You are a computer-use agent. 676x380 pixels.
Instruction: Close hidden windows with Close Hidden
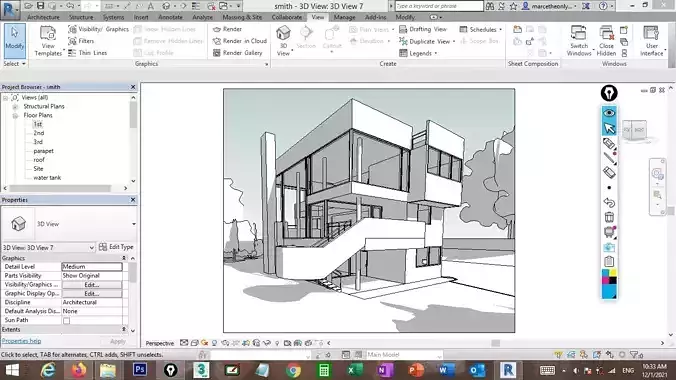click(606, 41)
